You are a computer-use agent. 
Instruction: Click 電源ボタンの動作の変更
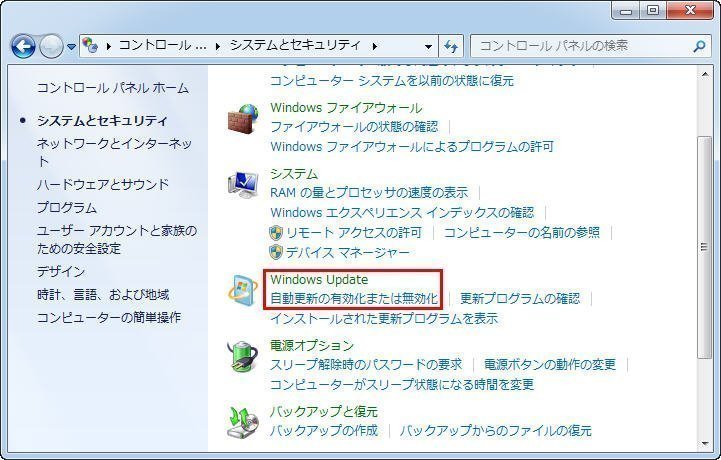(x=549, y=364)
